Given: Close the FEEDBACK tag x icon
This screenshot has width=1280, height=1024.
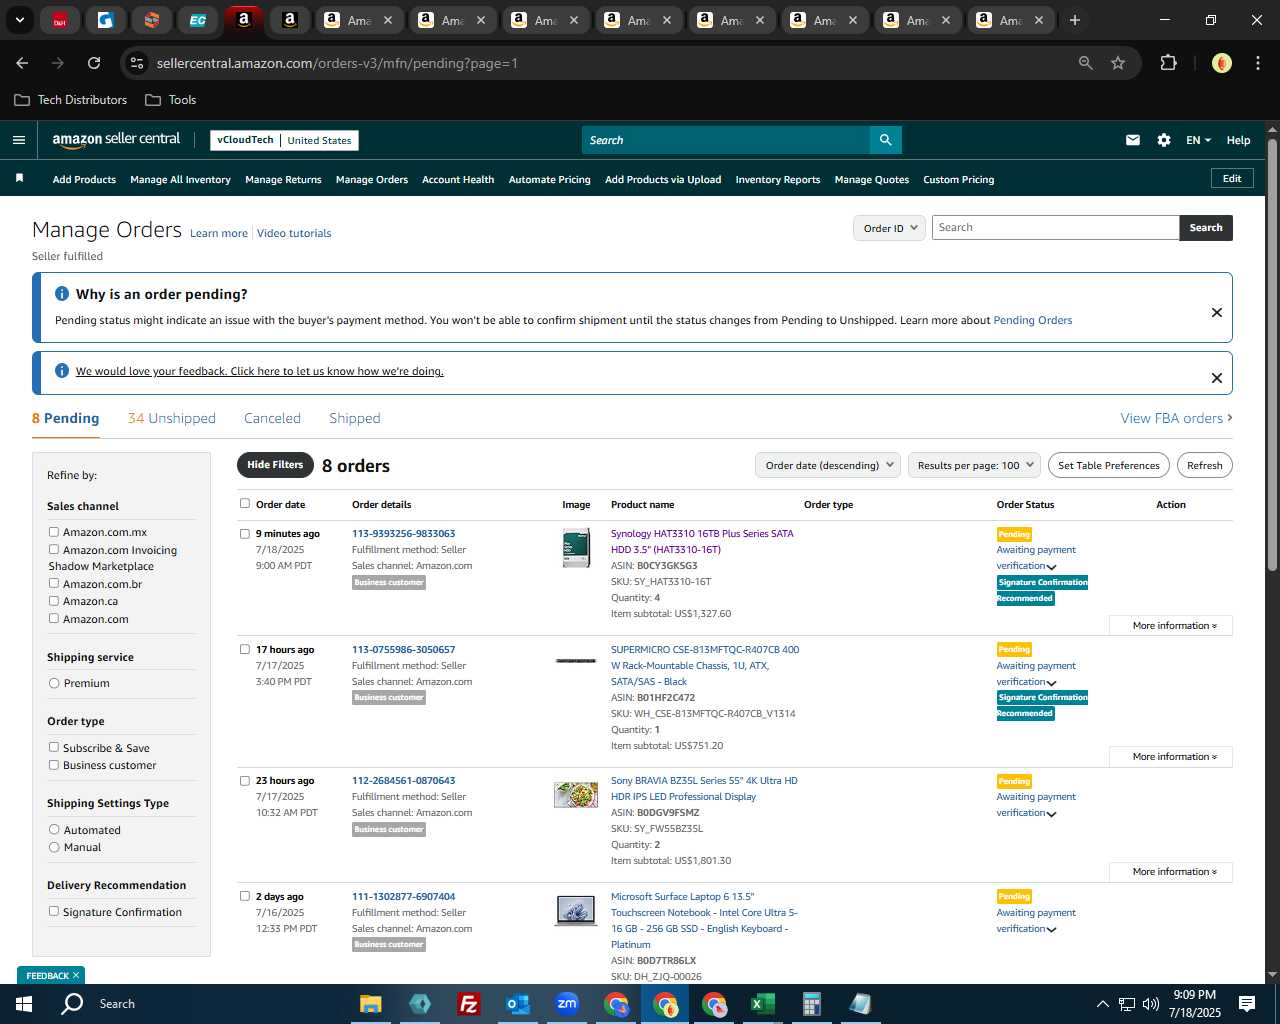Looking at the screenshot, I should pos(76,975).
